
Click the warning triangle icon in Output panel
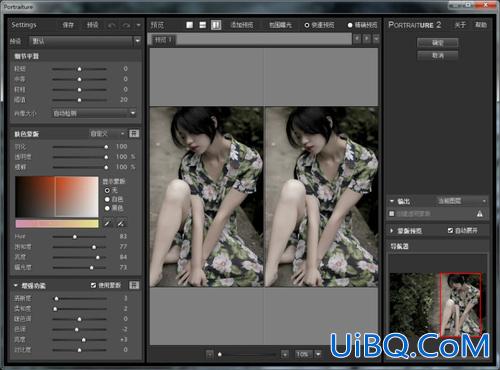pyautogui.click(x=480, y=214)
